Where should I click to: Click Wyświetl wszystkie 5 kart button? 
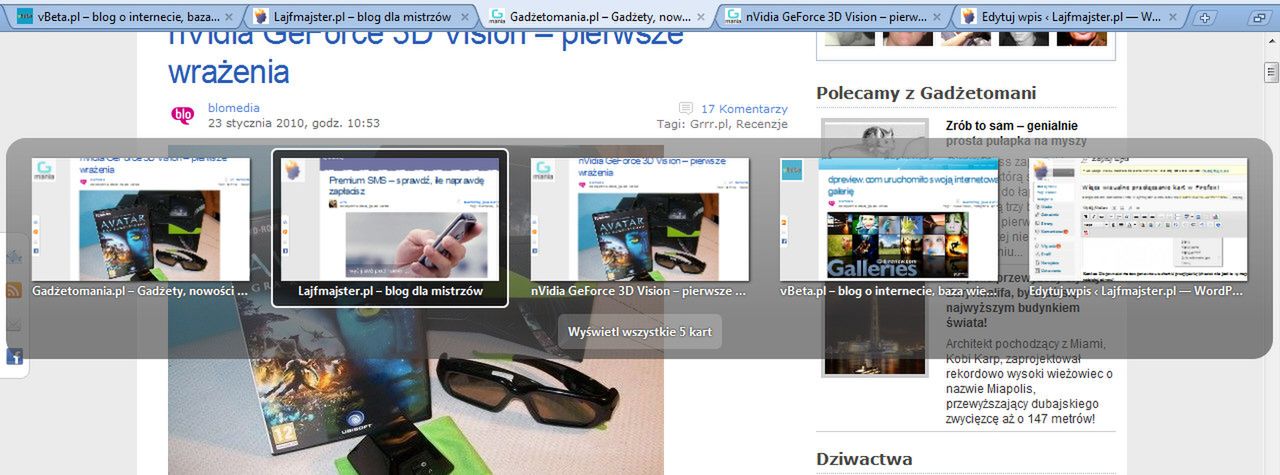(x=640, y=332)
